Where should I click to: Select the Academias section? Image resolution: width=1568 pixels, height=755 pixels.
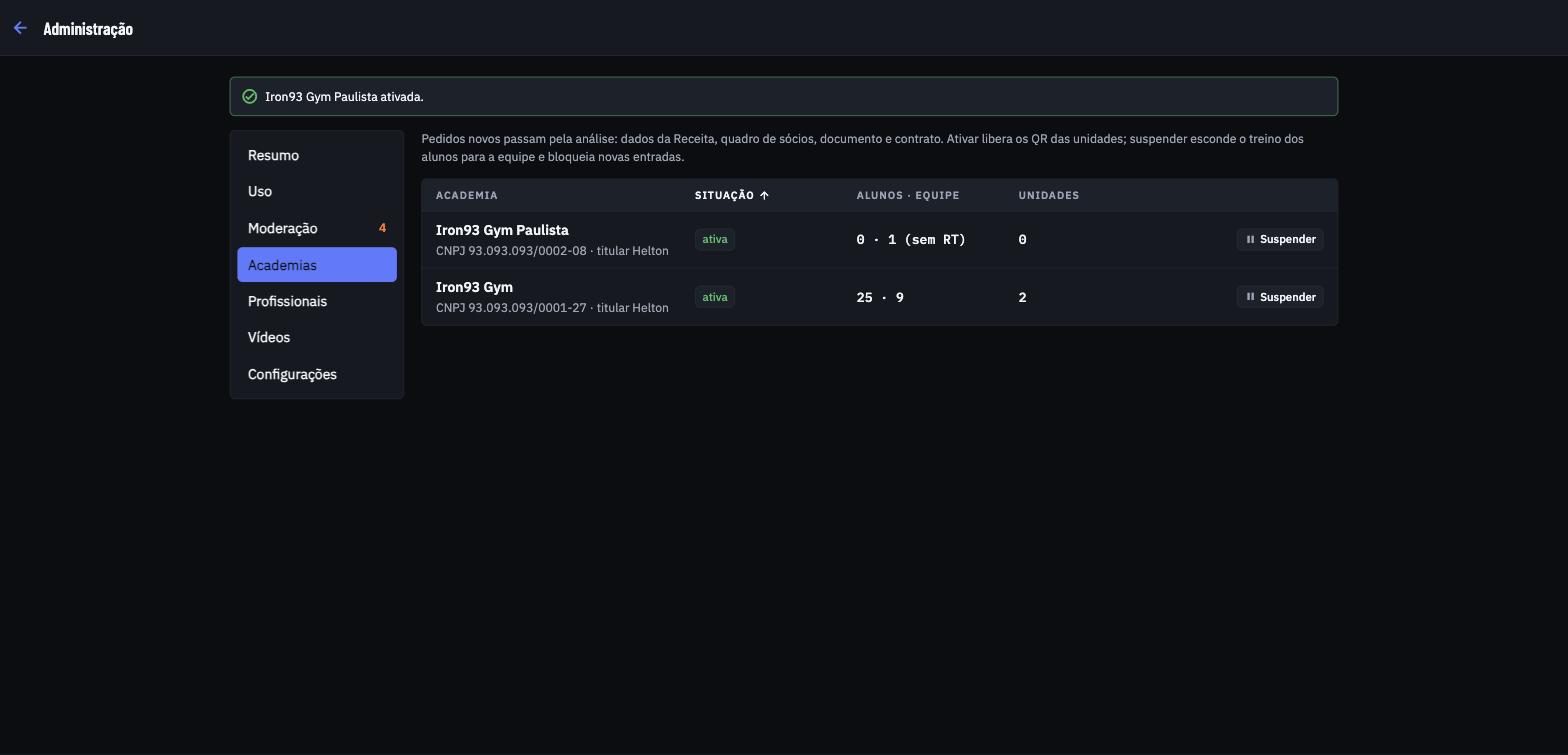coord(317,265)
